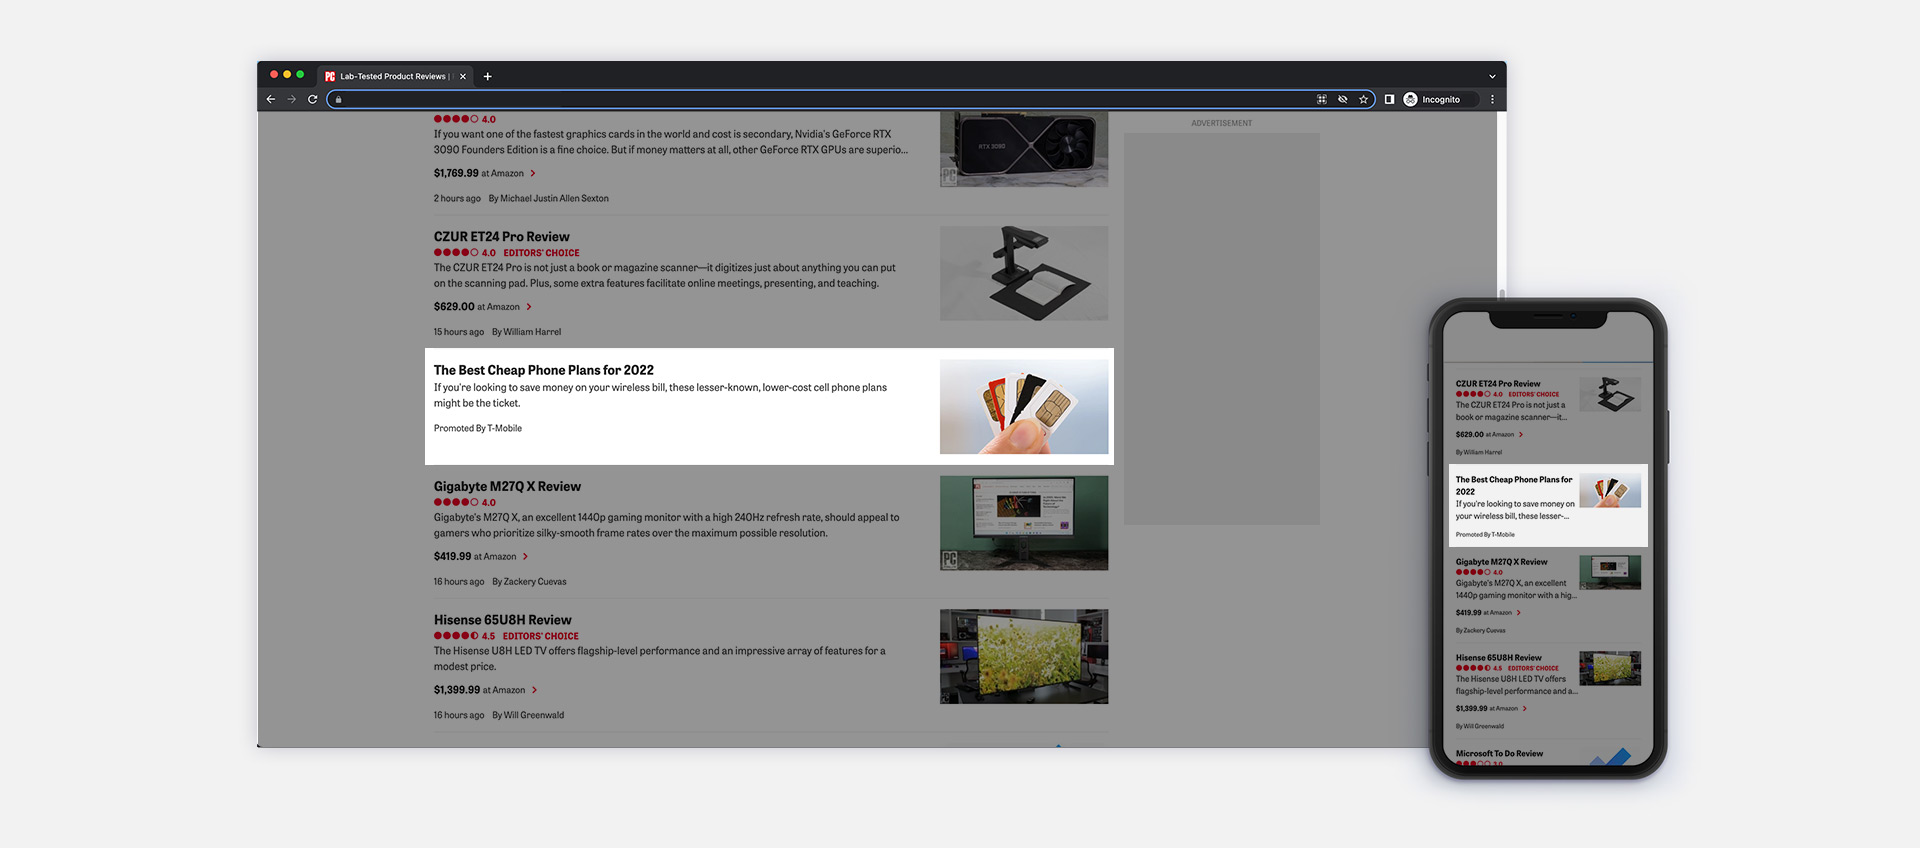The height and width of the screenshot is (848, 1920).
Task: Open The Best Cheap Phone Plans for 2022
Action: coord(544,370)
